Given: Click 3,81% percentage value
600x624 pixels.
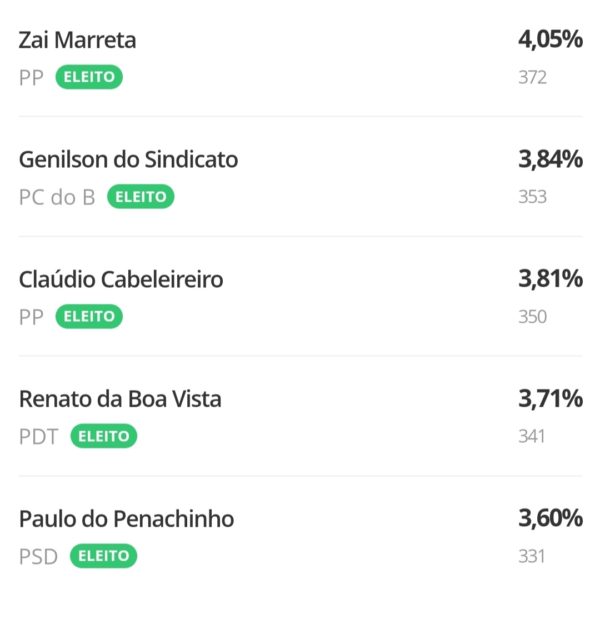Looking at the screenshot, I should (x=549, y=280).
